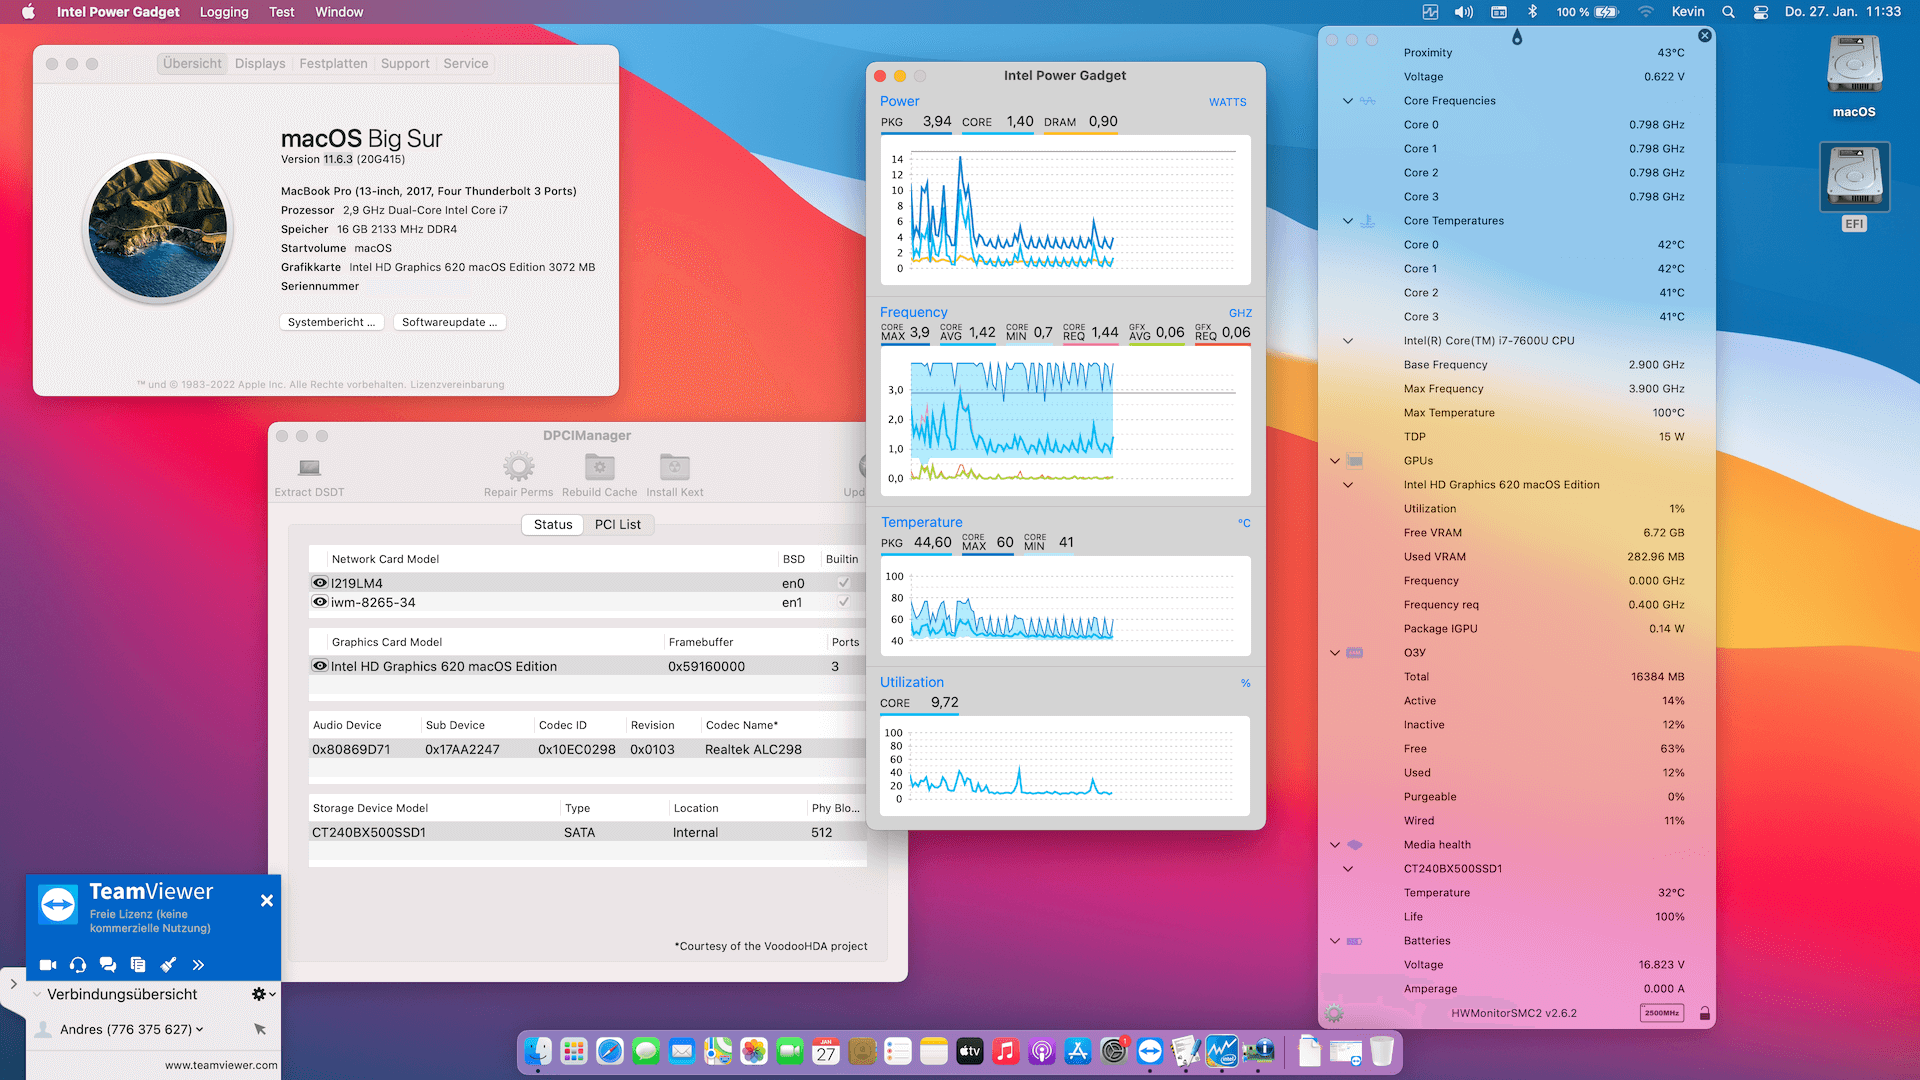Click the Extract DSDT icon
The width and height of the screenshot is (1920, 1080).
tap(309, 467)
